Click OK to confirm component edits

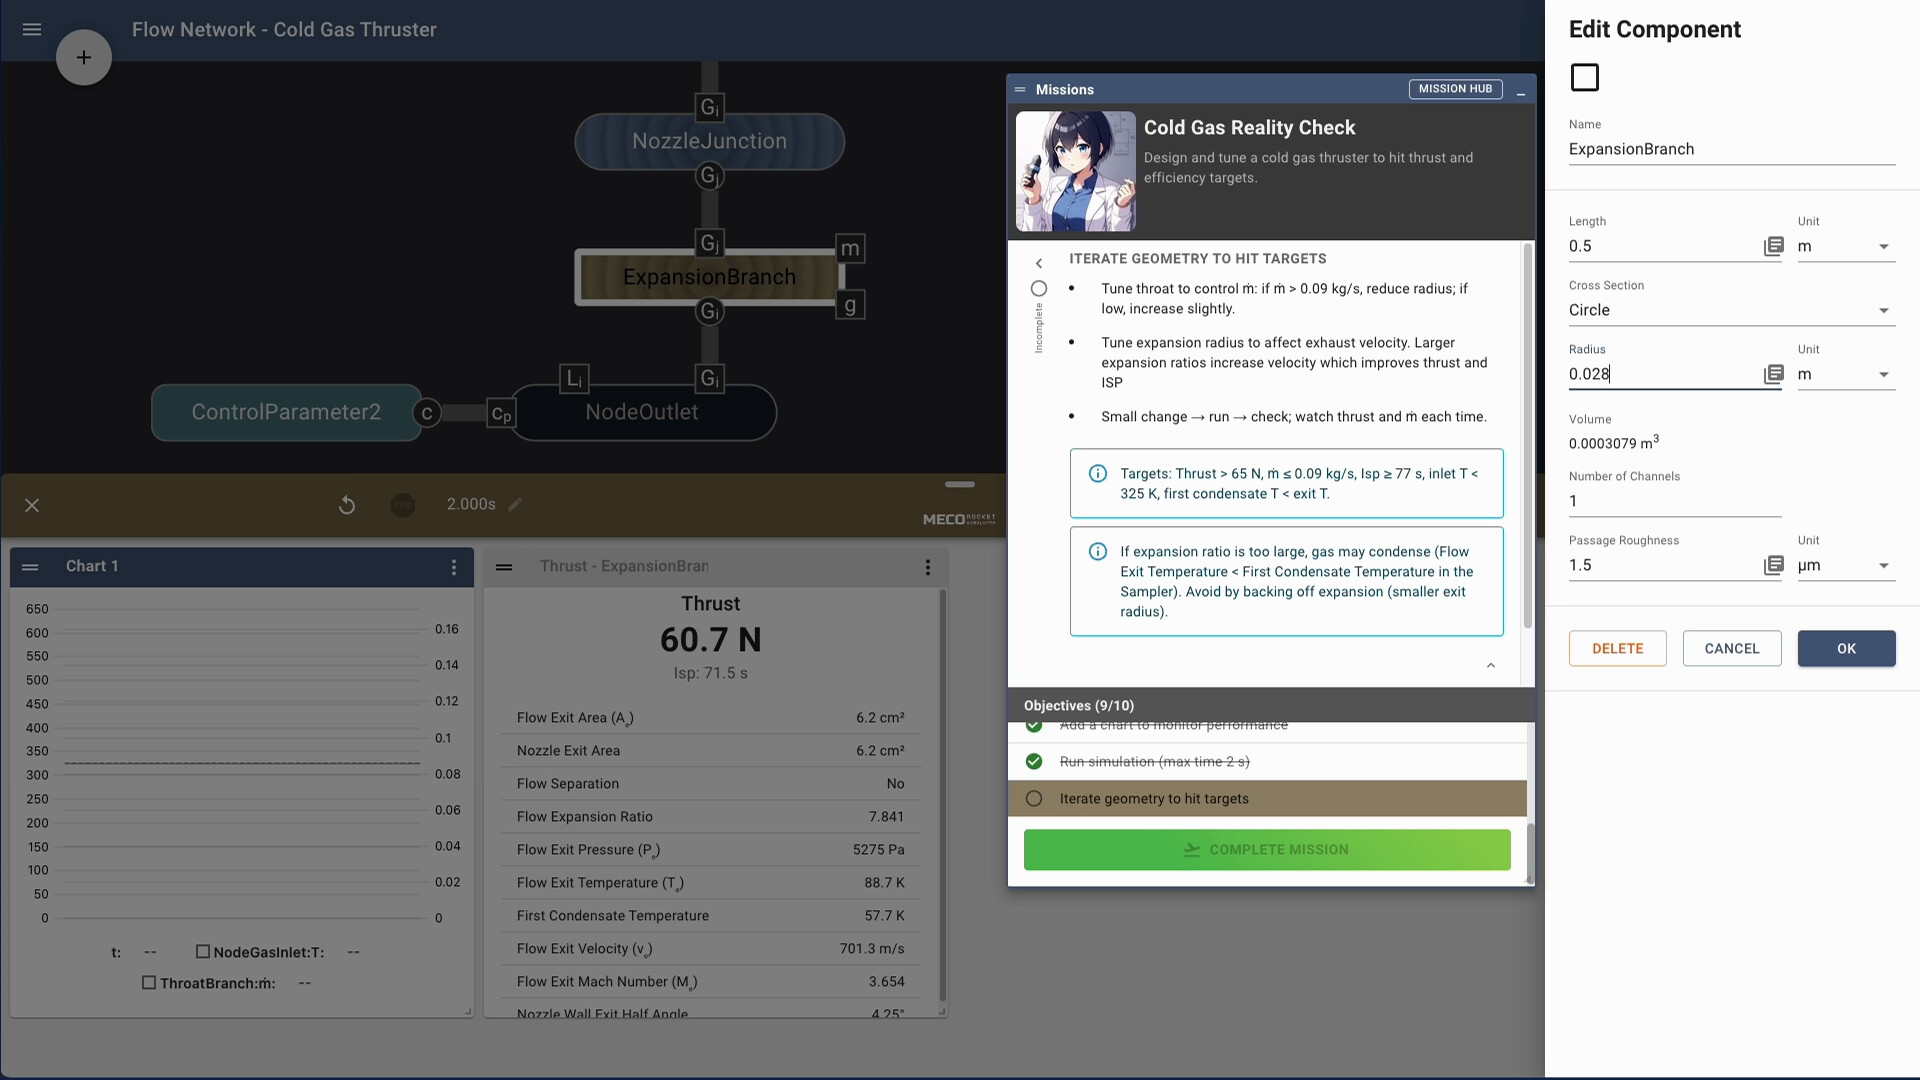1846,648
